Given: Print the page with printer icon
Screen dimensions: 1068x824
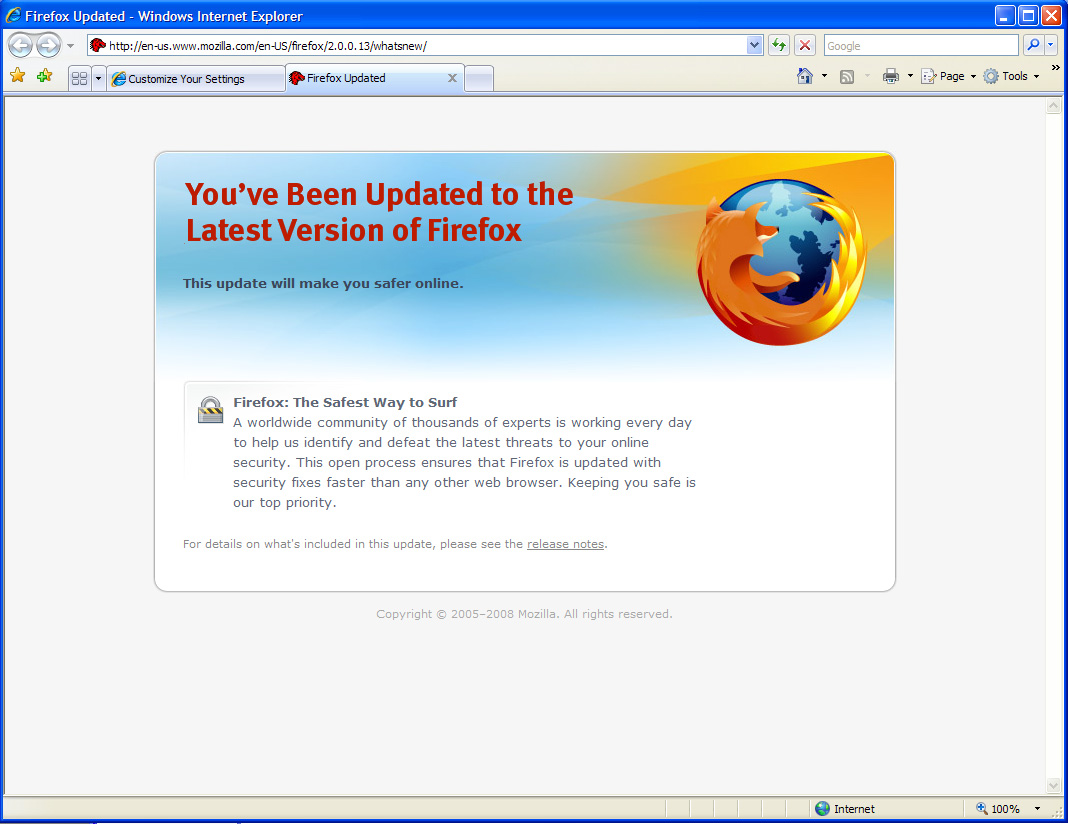Looking at the screenshot, I should (x=890, y=76).
